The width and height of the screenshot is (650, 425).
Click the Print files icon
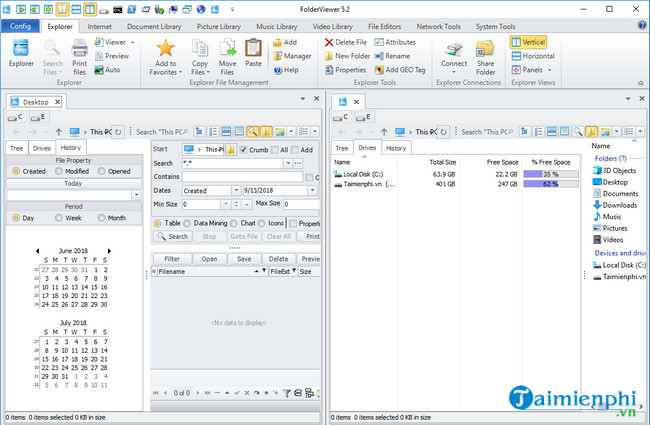pyautogui.click(x=80, y=48)
